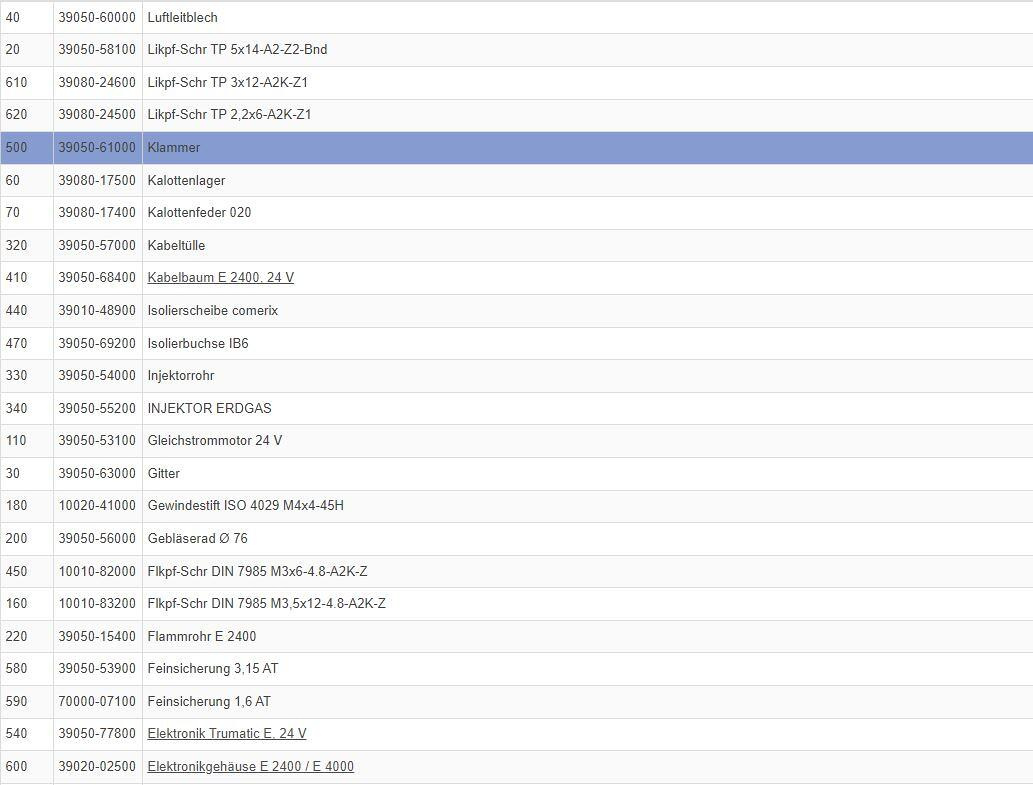
Task: Click the Isolierbuchse IB6 entry
Action: coord(197,344)
